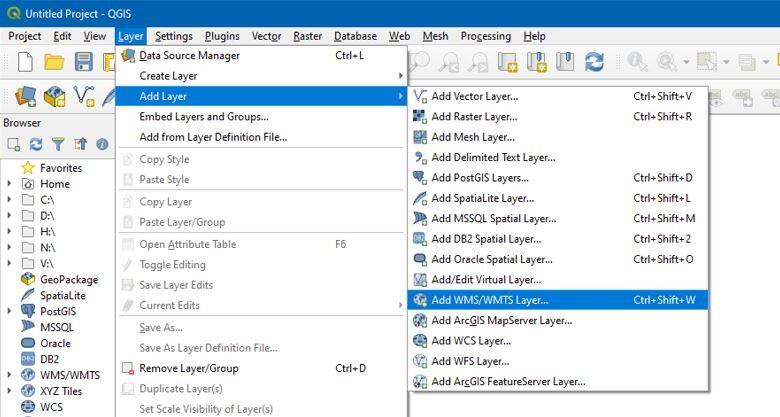Open the Project menu

coord(25,36)
